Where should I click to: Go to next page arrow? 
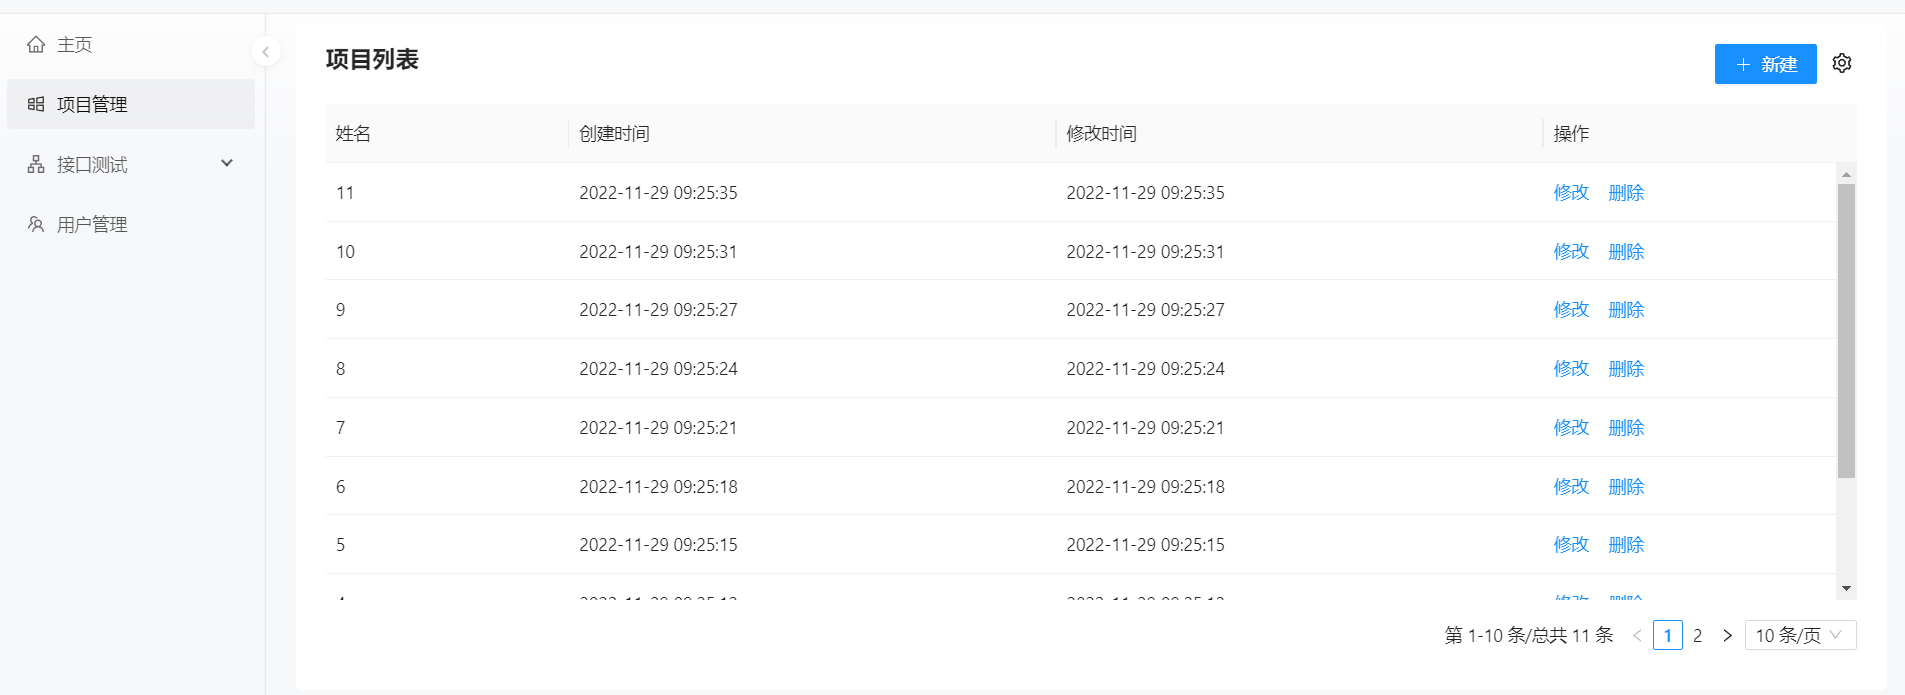(x=1727, y=636)
